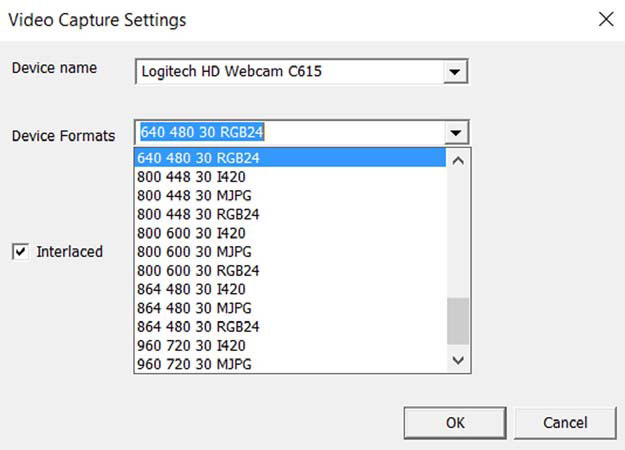This screenshot has height=450, width=625.
Task: Choose 800 600 30 MJPG format
Action: 291,252
